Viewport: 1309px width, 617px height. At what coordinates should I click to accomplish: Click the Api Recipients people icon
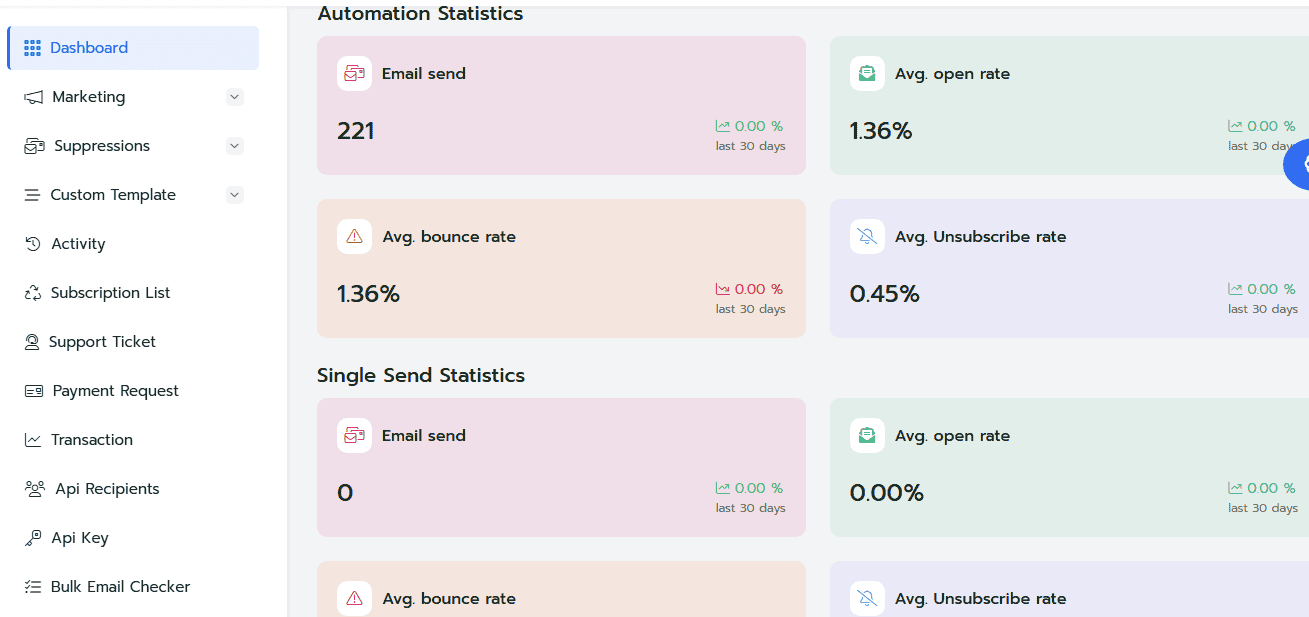pos(35,489)
